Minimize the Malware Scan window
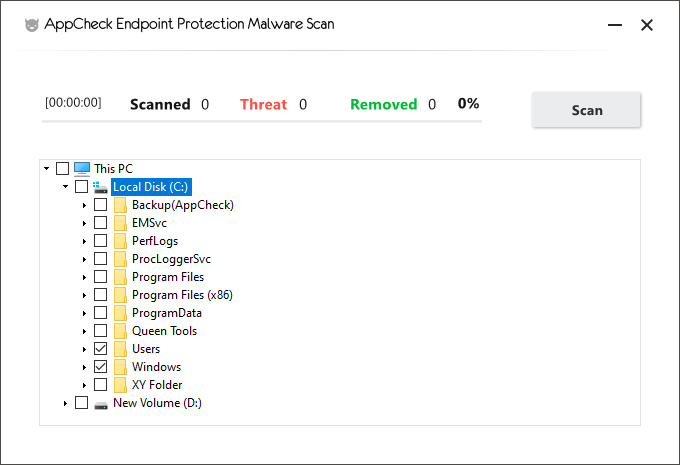This screenshot has height=465, width=680. (615, 25)
